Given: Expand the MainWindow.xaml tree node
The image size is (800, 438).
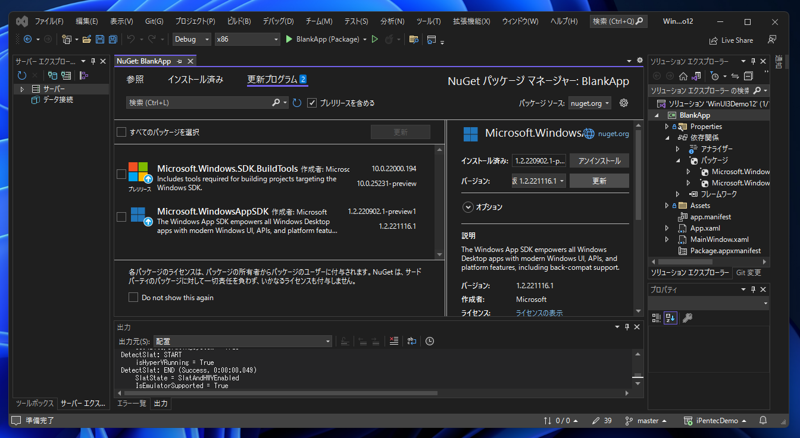Looking at the screenshot, I should [x=666, y=239].
